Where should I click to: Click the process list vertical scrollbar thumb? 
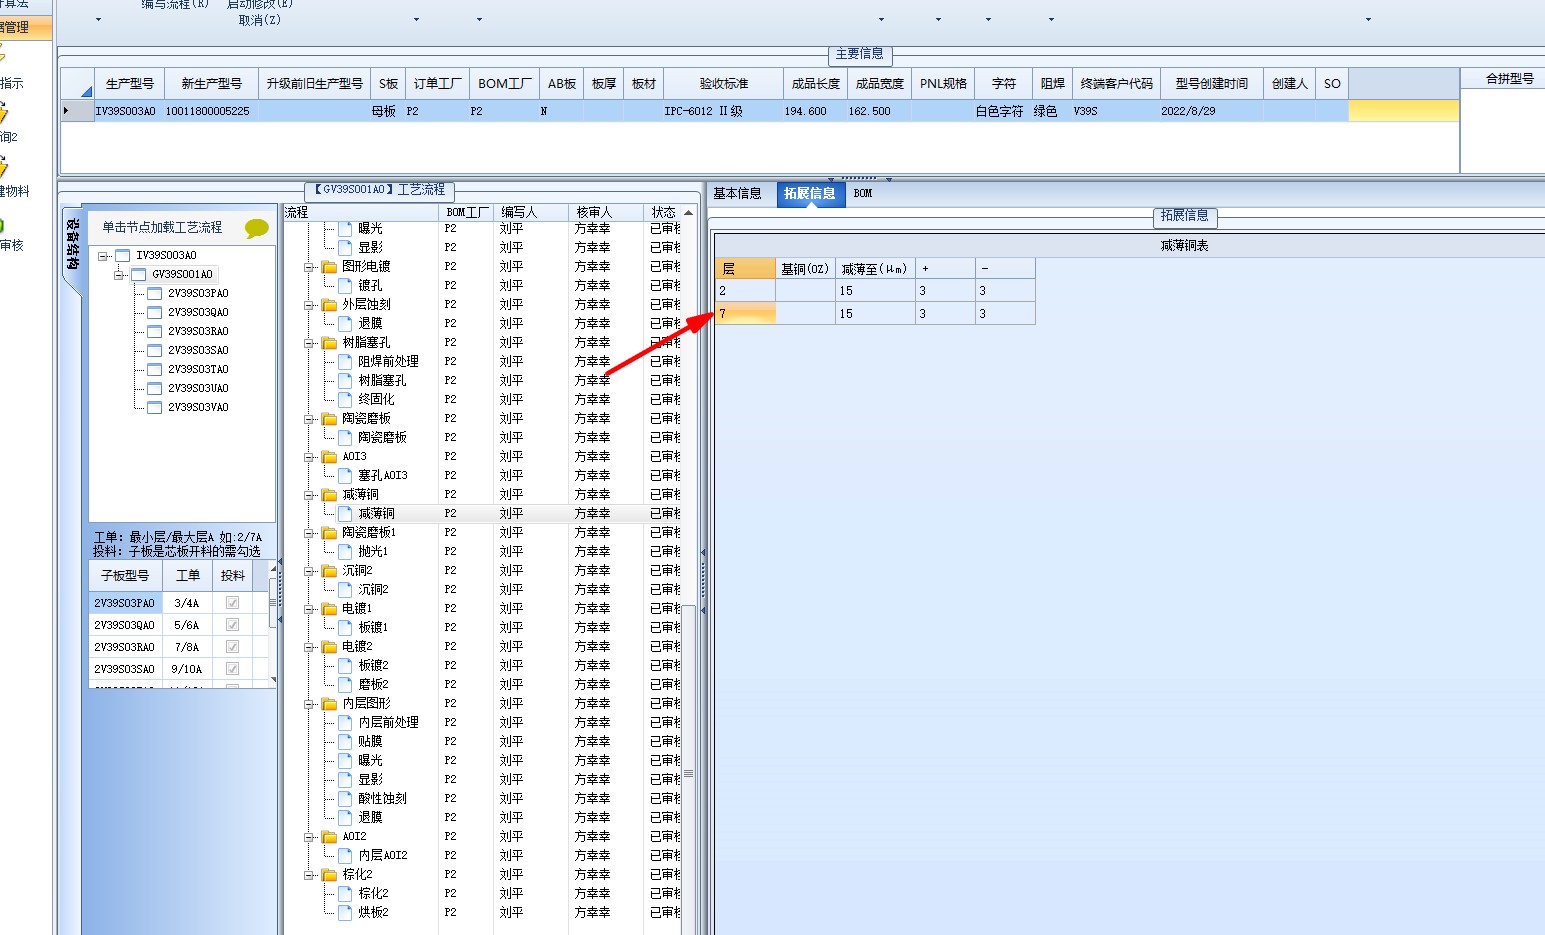pos(688,773)
